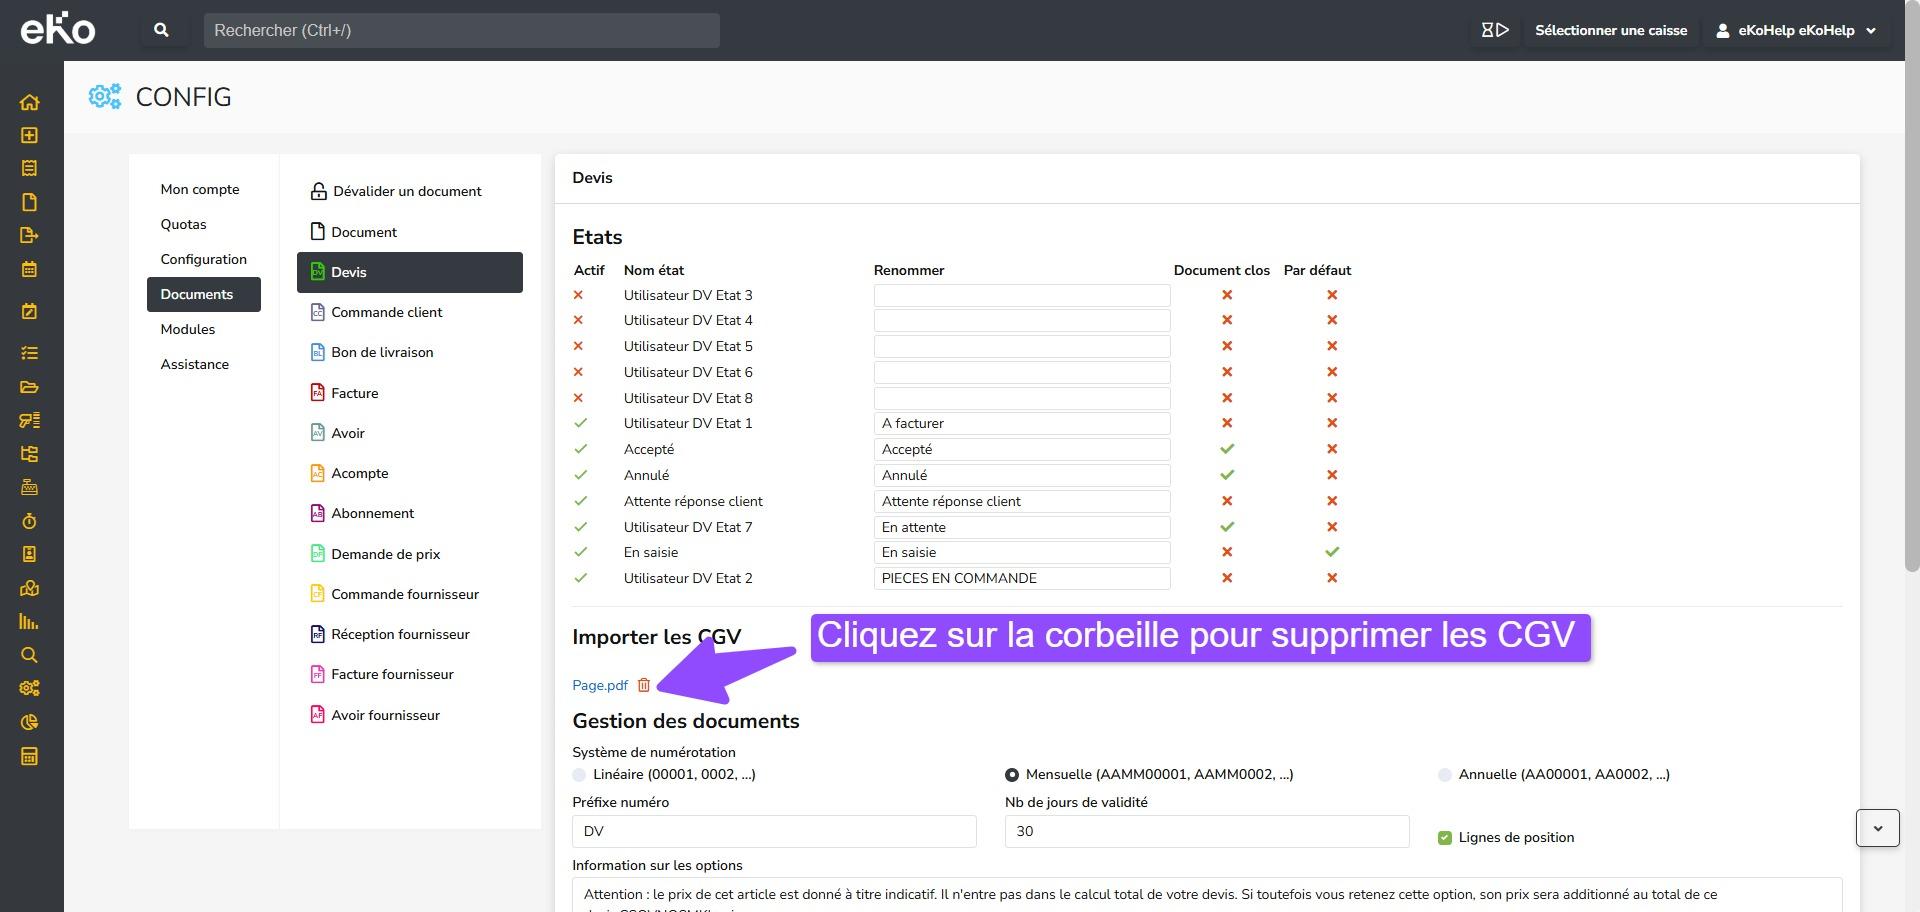The image size is (1920, 912).
Task: Open the Facture document settings
Action: [355, 393]
